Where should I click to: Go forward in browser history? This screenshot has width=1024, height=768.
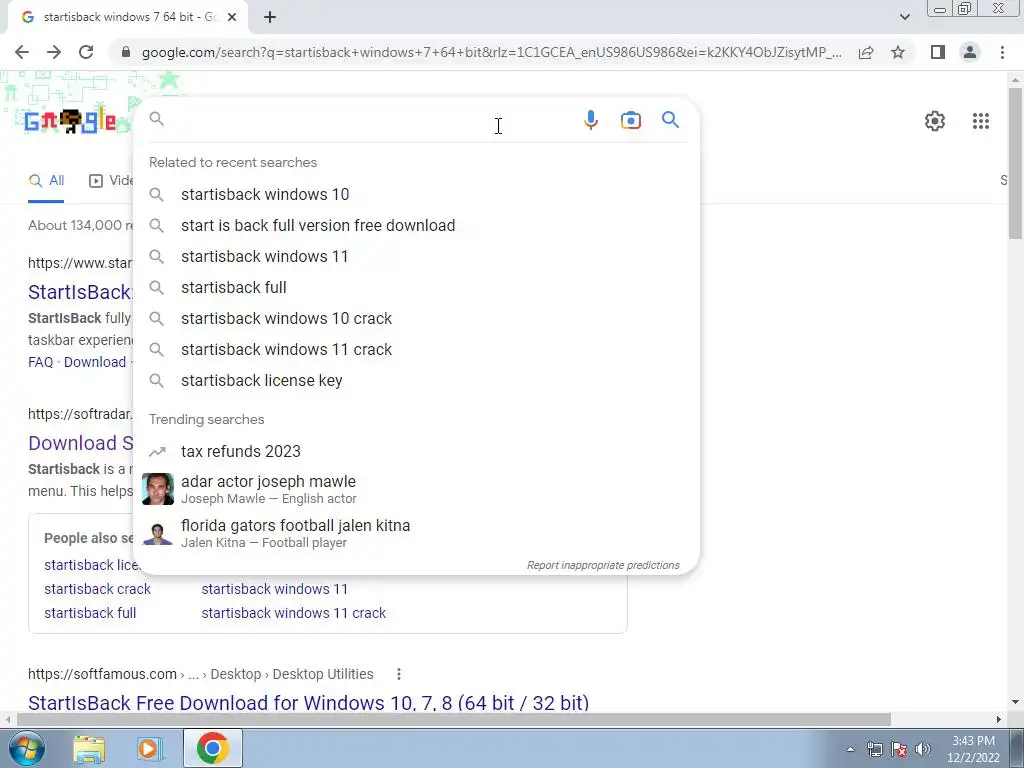point(54,52)
